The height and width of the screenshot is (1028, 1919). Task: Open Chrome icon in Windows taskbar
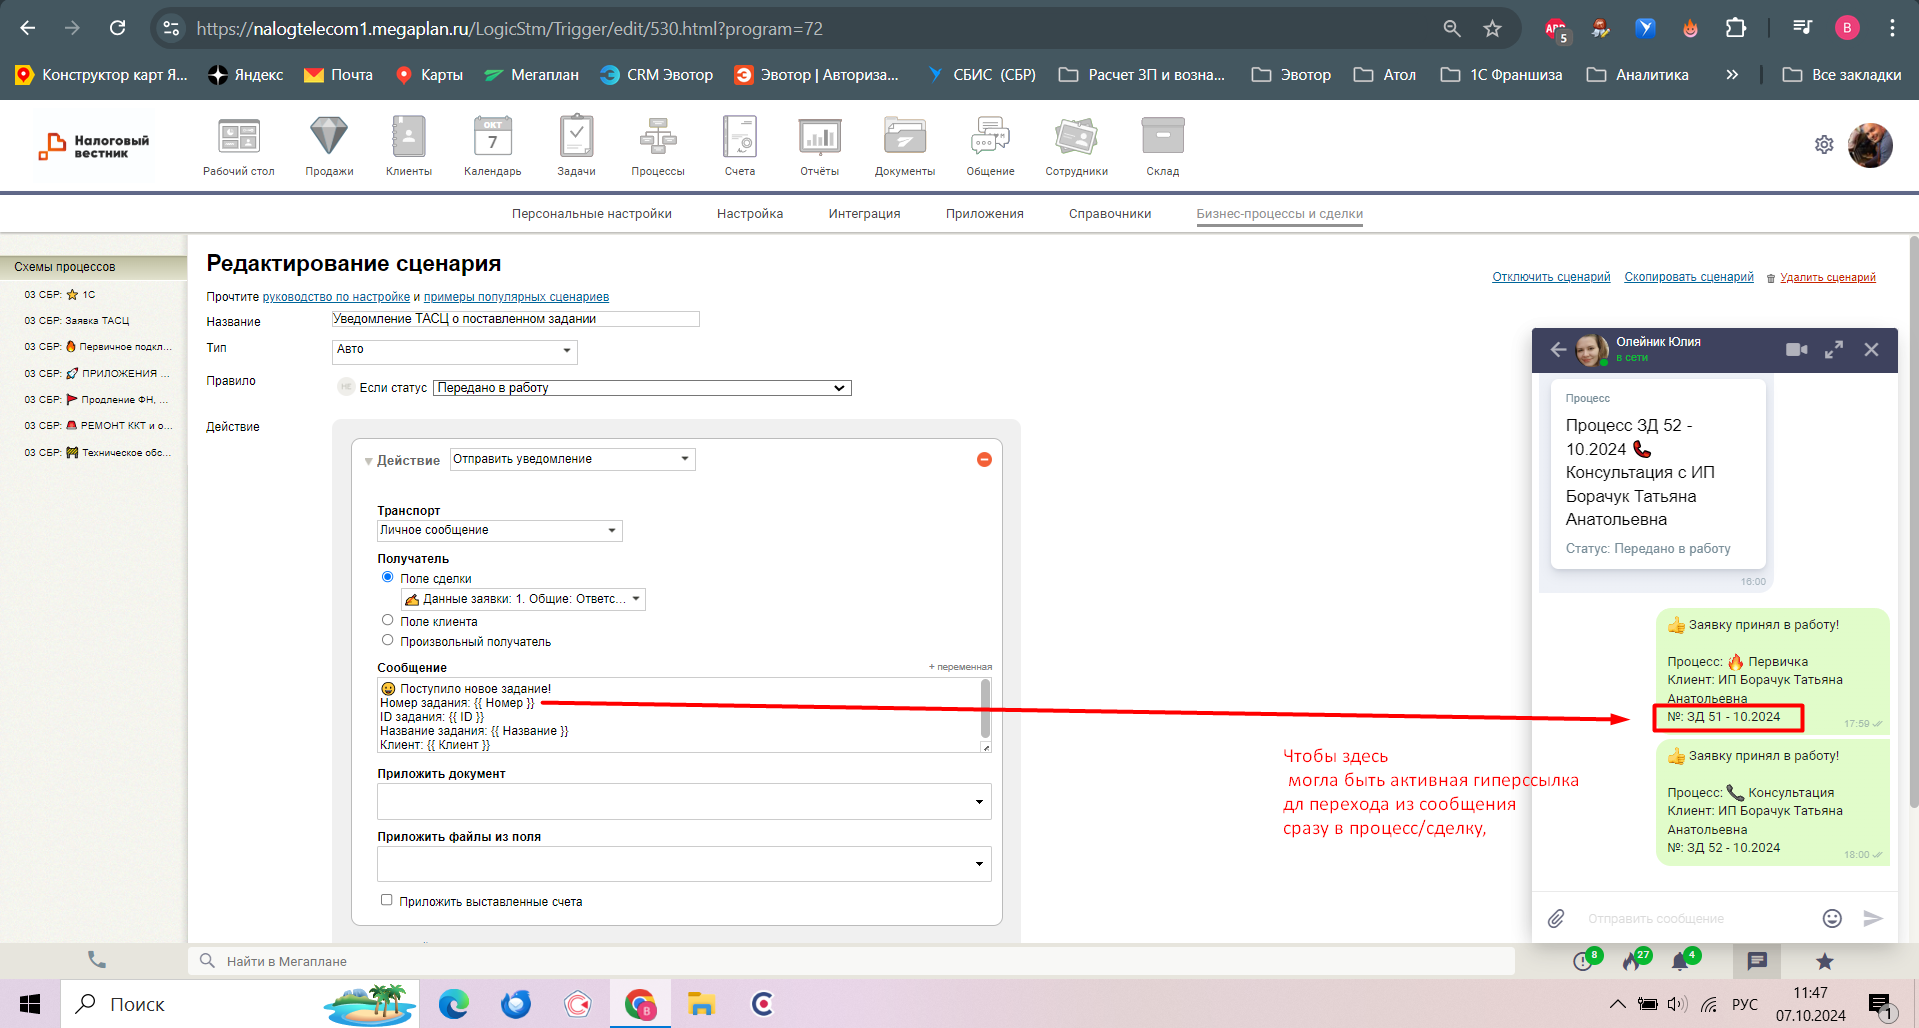point(639,1004)
